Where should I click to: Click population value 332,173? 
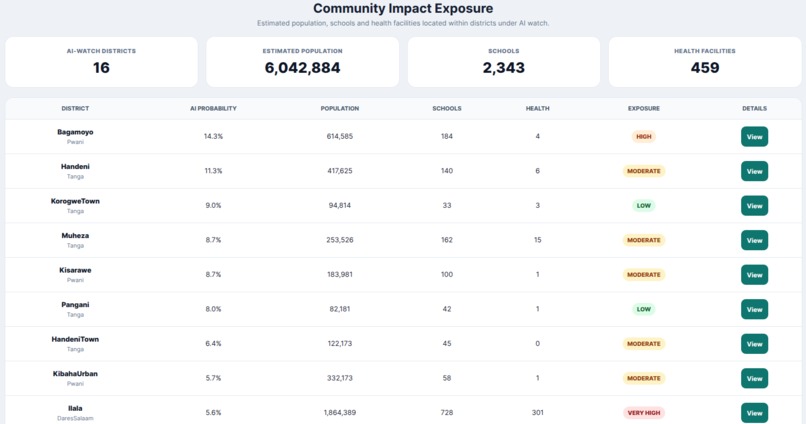(x=340, y=378)
